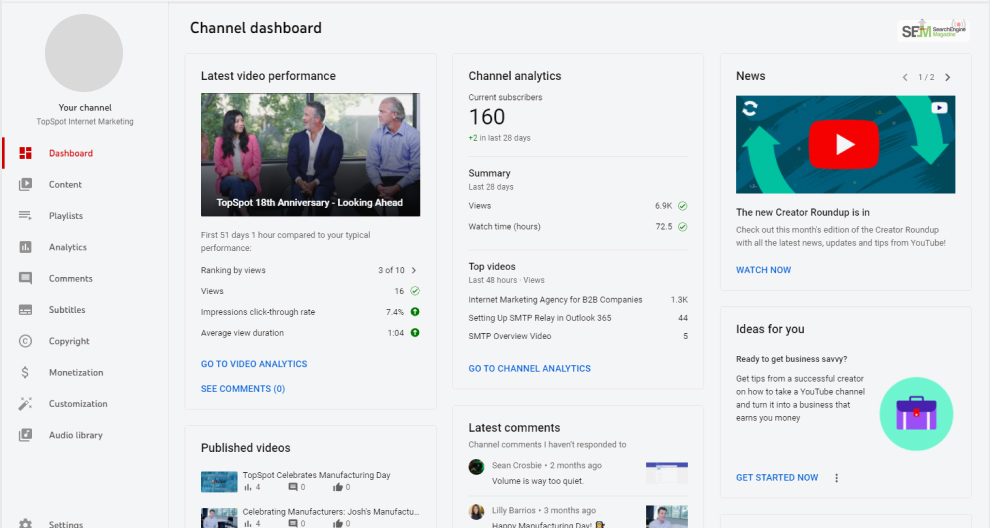Select Copyright in the sidebar
The height and width of the screenshot is (528, 990).
point(69,341)
